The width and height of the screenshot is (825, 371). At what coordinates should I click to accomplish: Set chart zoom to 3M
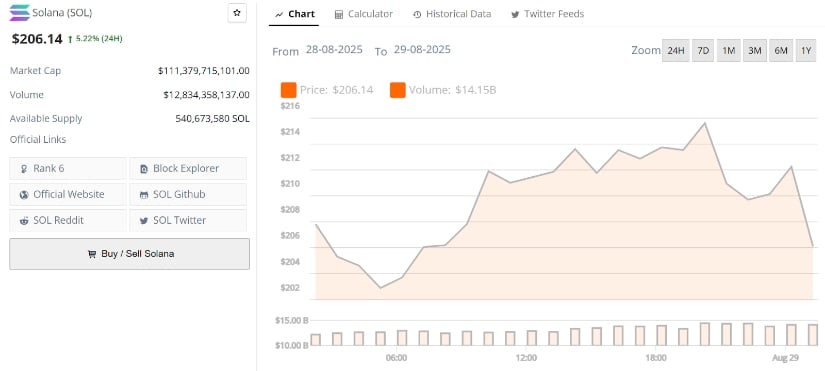pos(754,51)
